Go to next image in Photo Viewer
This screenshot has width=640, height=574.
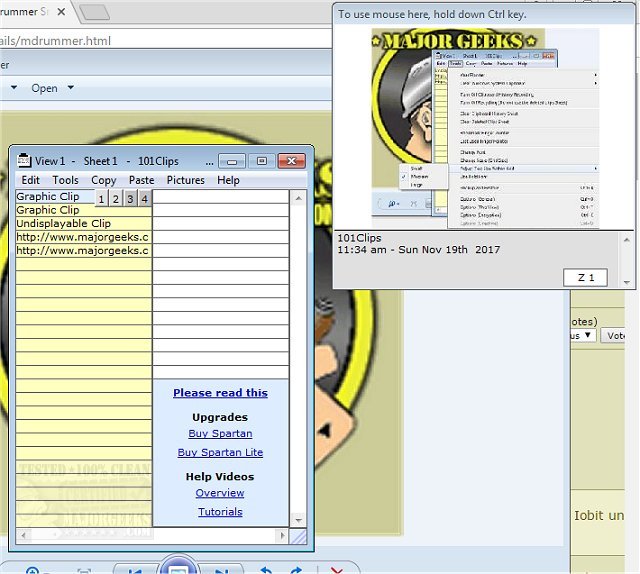(222, 570)
